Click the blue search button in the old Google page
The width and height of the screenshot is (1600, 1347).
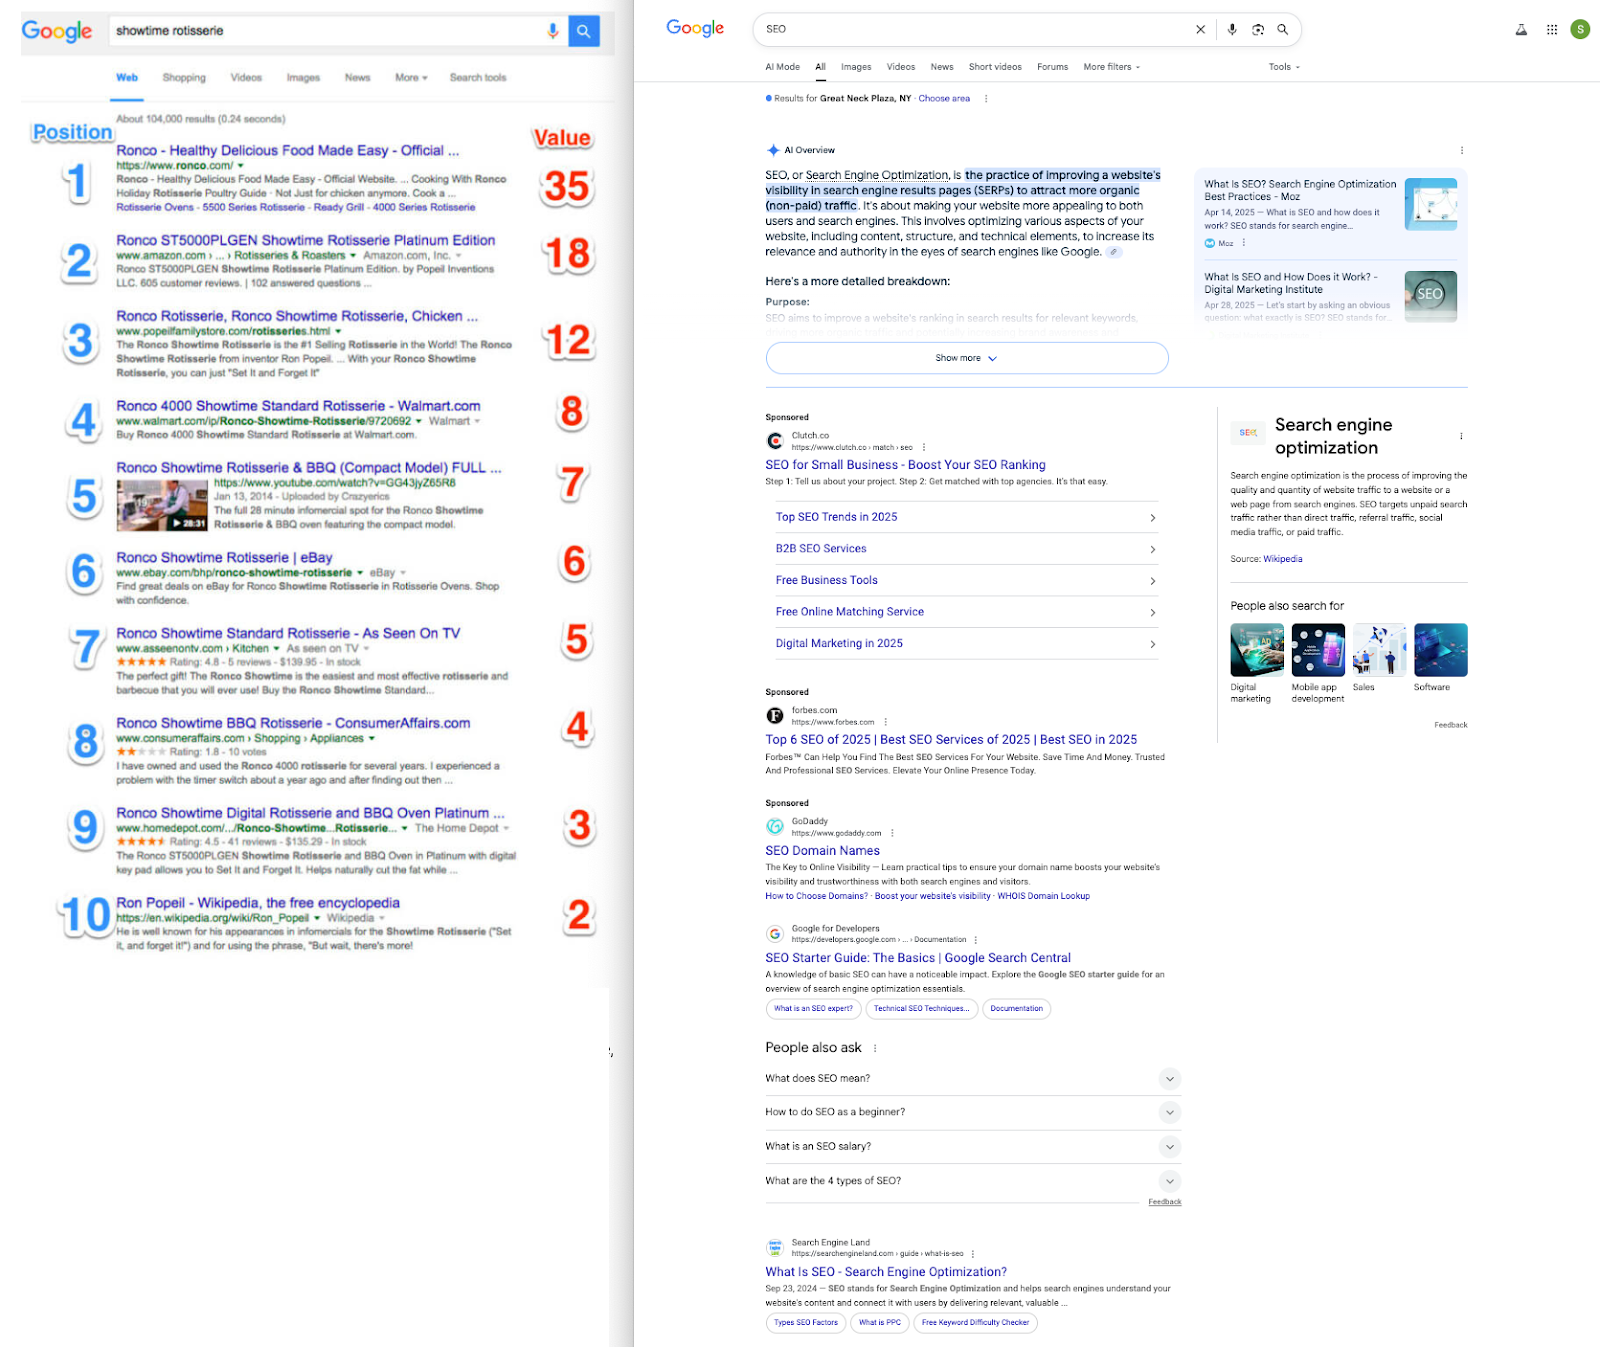coord(584,31)
